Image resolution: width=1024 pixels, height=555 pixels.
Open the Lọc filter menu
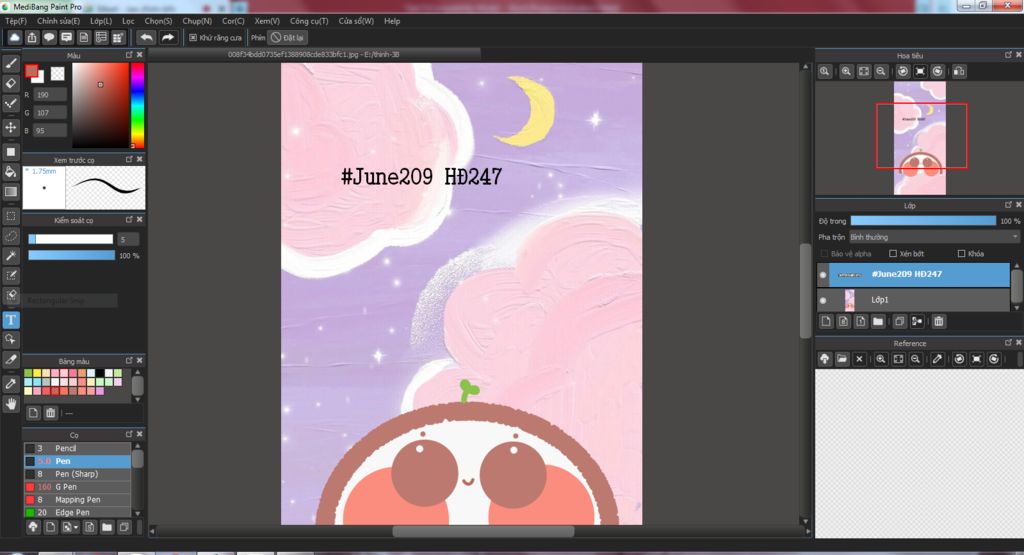pos(128,21)
